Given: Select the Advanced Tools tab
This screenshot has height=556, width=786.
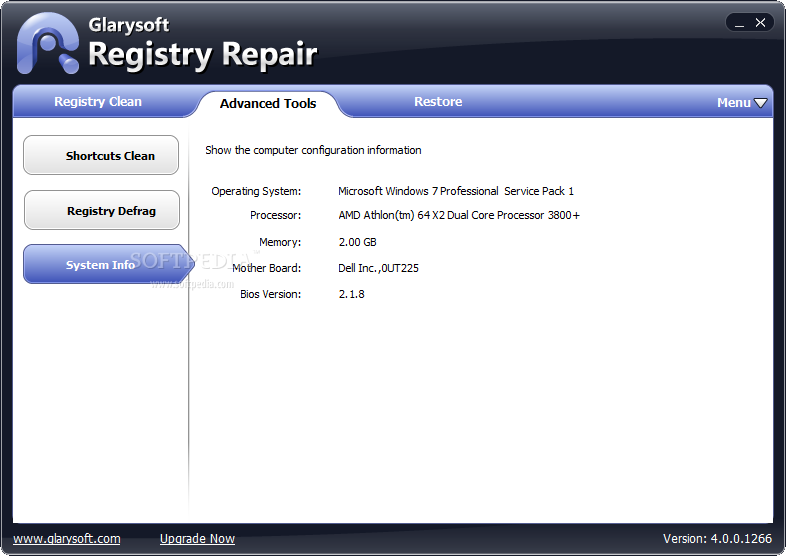Looking at the screenshot, I should [268, 104].
